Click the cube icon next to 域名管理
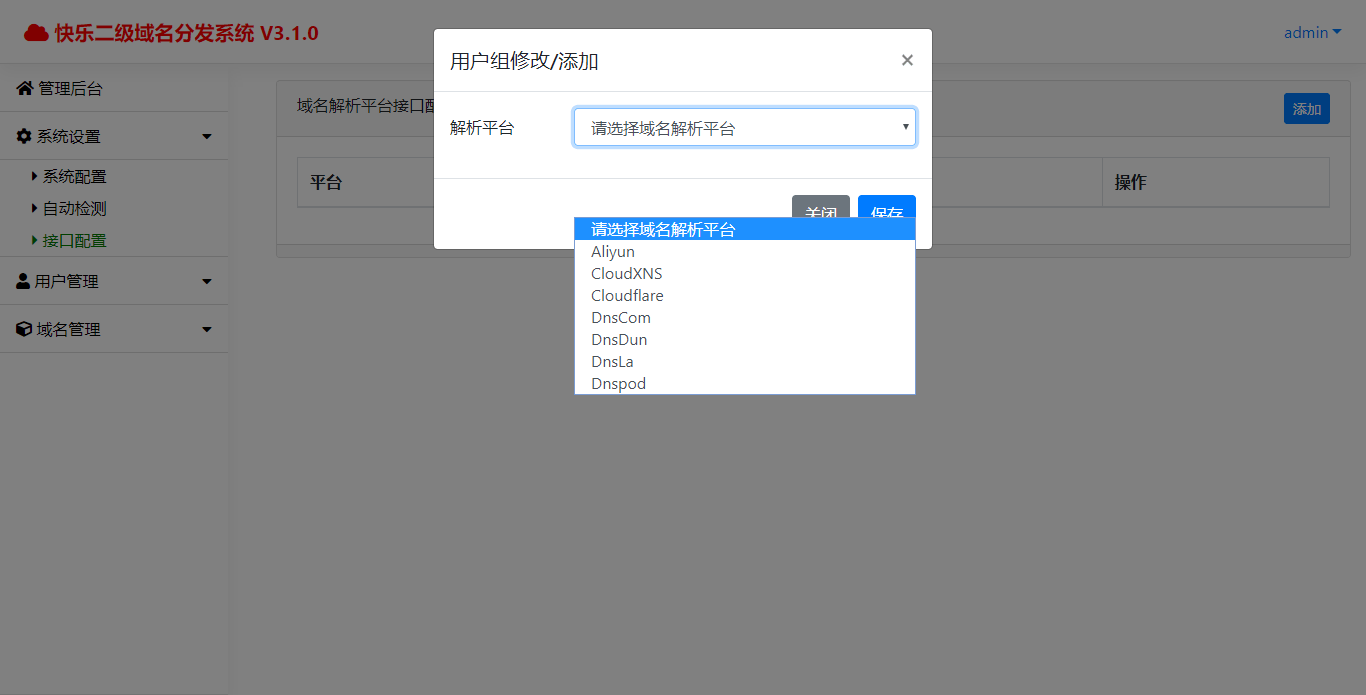The width and height of the screenshot is (1366, 695). click(x=22, y=329)
